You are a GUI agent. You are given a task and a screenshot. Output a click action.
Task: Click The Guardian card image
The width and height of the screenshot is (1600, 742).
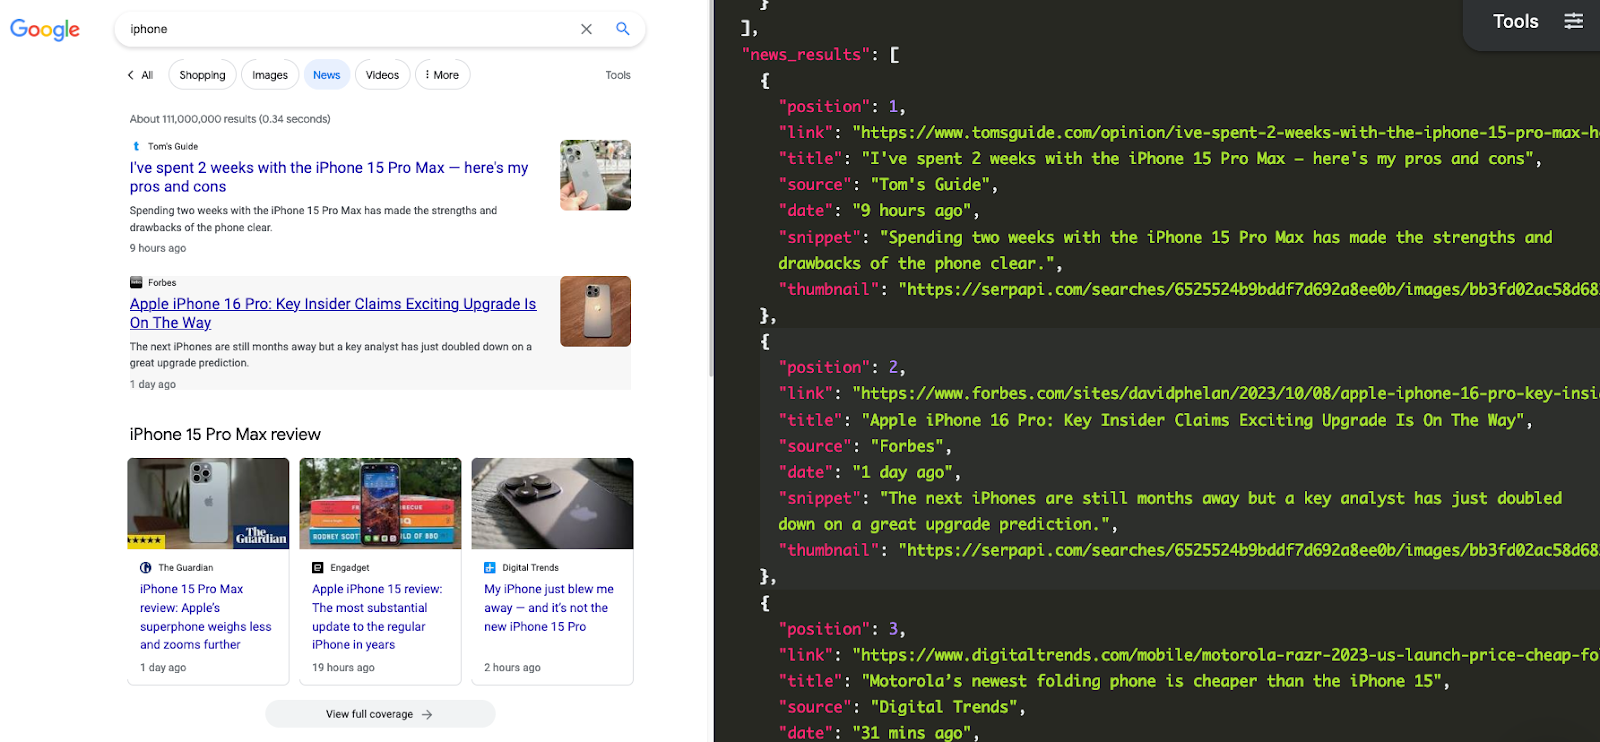click(x=208, y=503)
